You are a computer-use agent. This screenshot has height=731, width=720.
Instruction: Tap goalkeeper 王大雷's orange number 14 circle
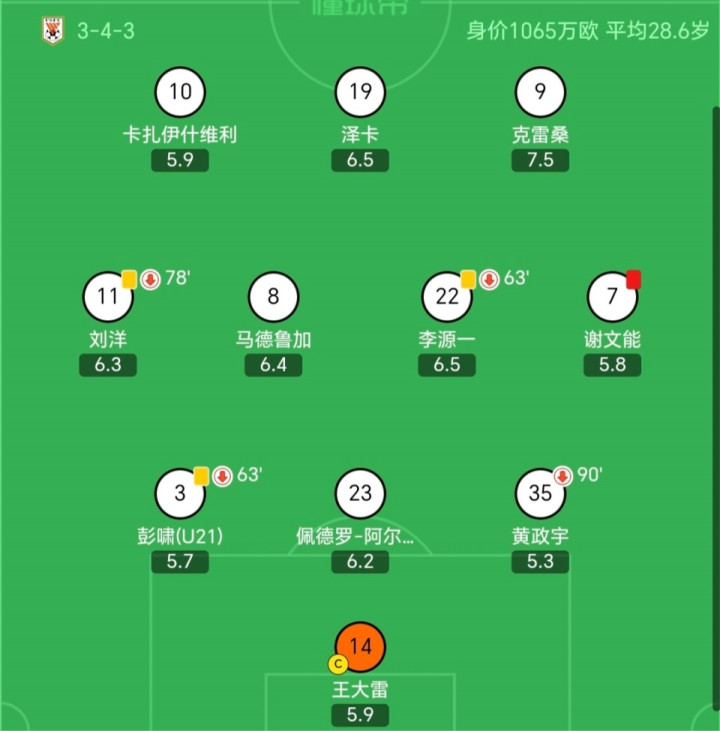[x=360, y=646]
